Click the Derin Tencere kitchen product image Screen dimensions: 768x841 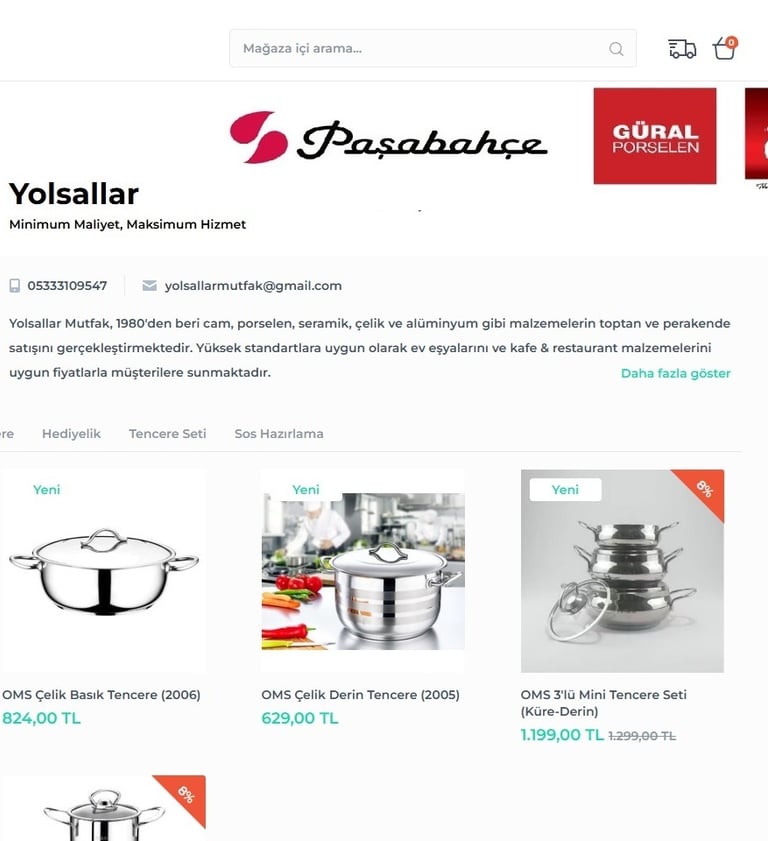click(363, 571)
